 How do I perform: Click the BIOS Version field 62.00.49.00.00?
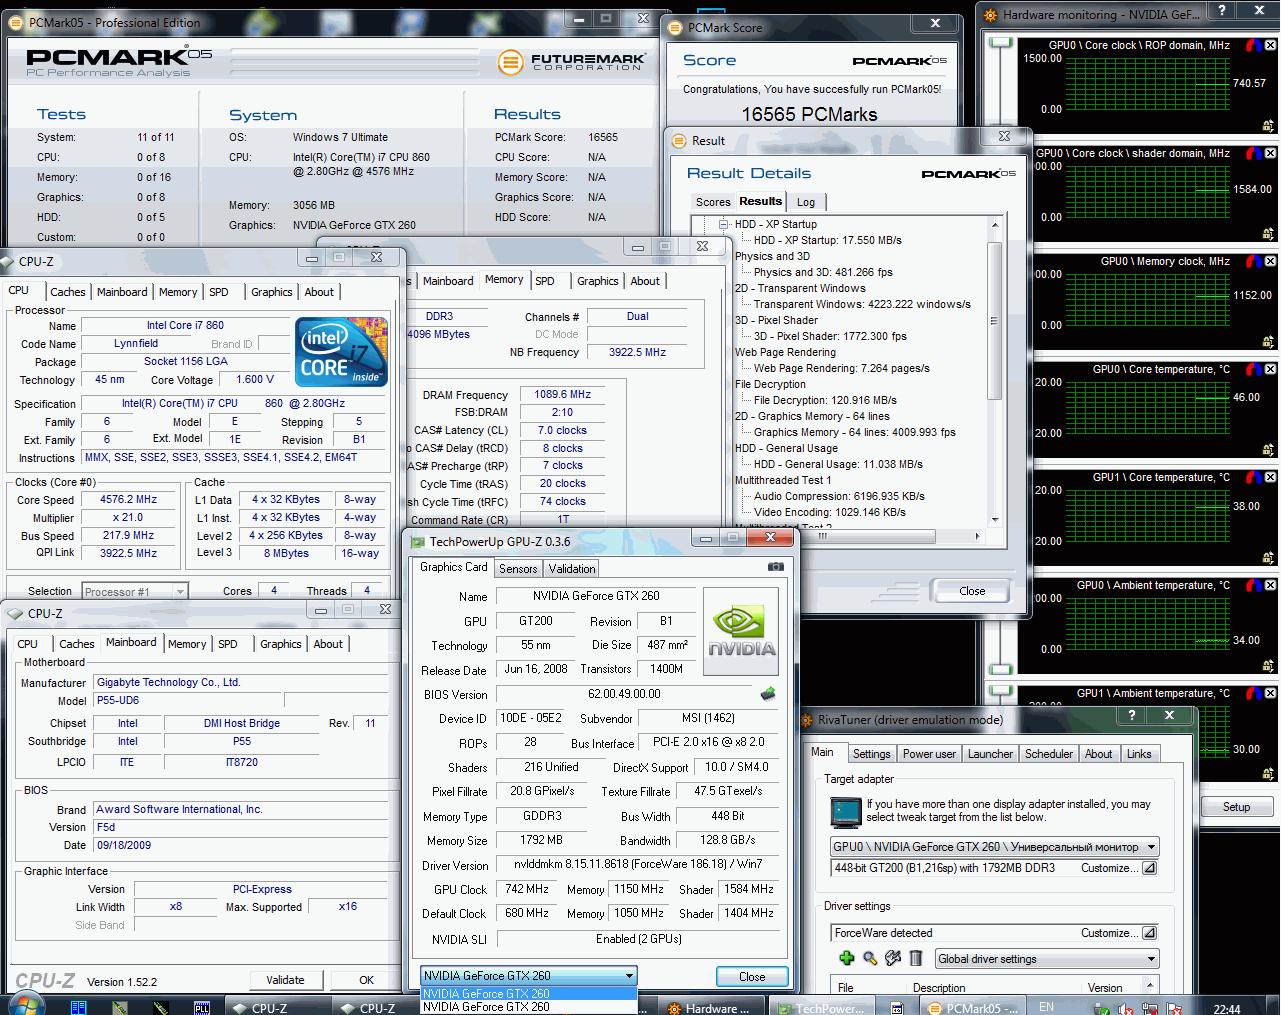click(x=625, y=694)
